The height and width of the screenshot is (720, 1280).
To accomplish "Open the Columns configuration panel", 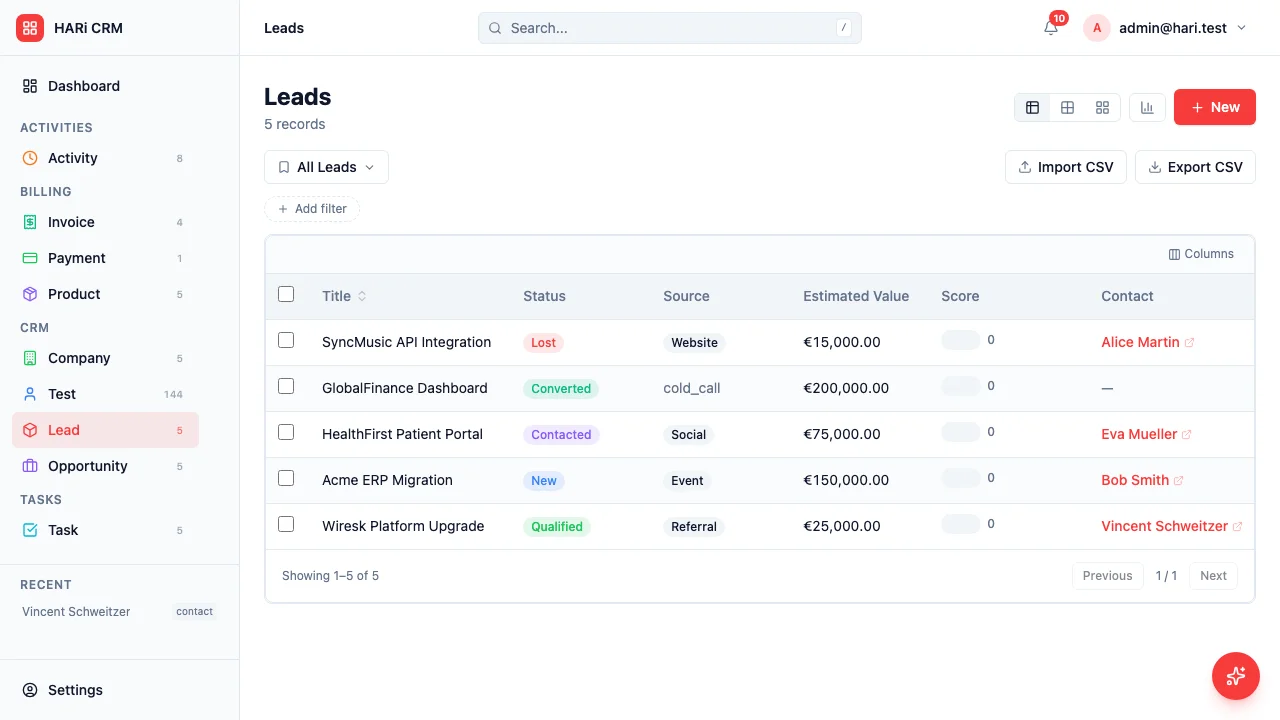I will [1201, 254].
